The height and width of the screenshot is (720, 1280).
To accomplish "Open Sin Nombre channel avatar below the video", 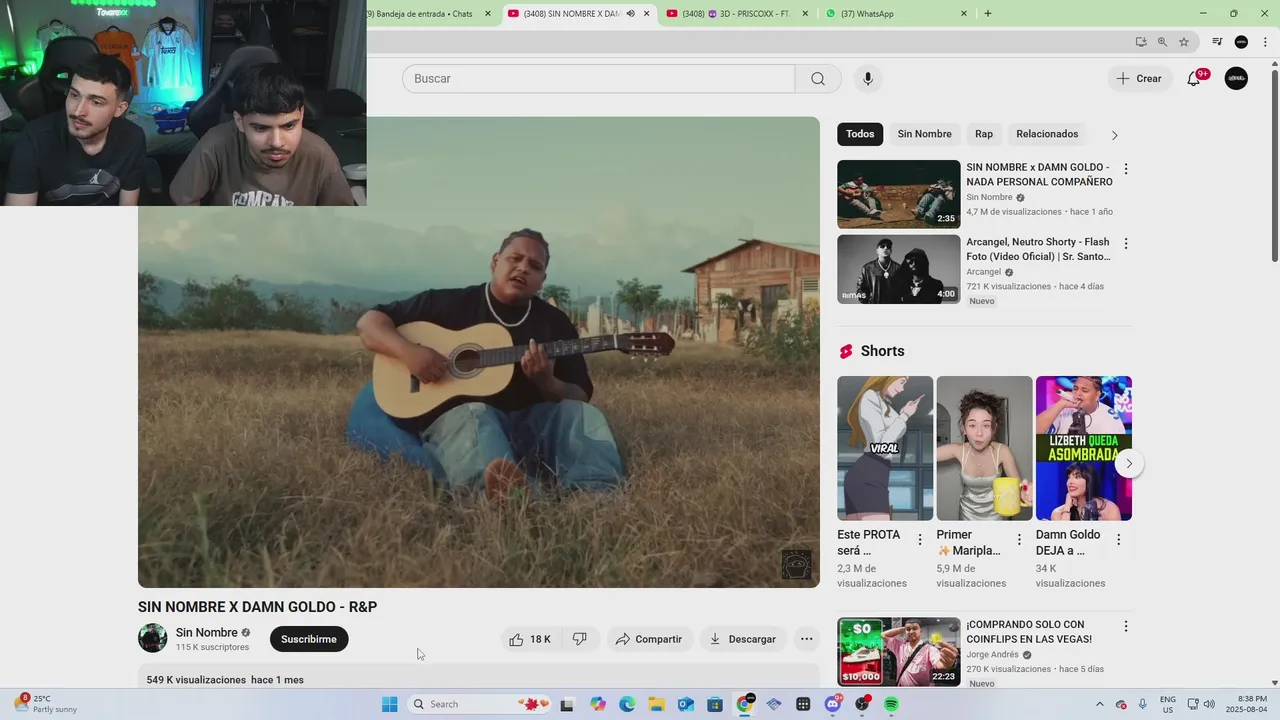I will (x=153, y=638).
